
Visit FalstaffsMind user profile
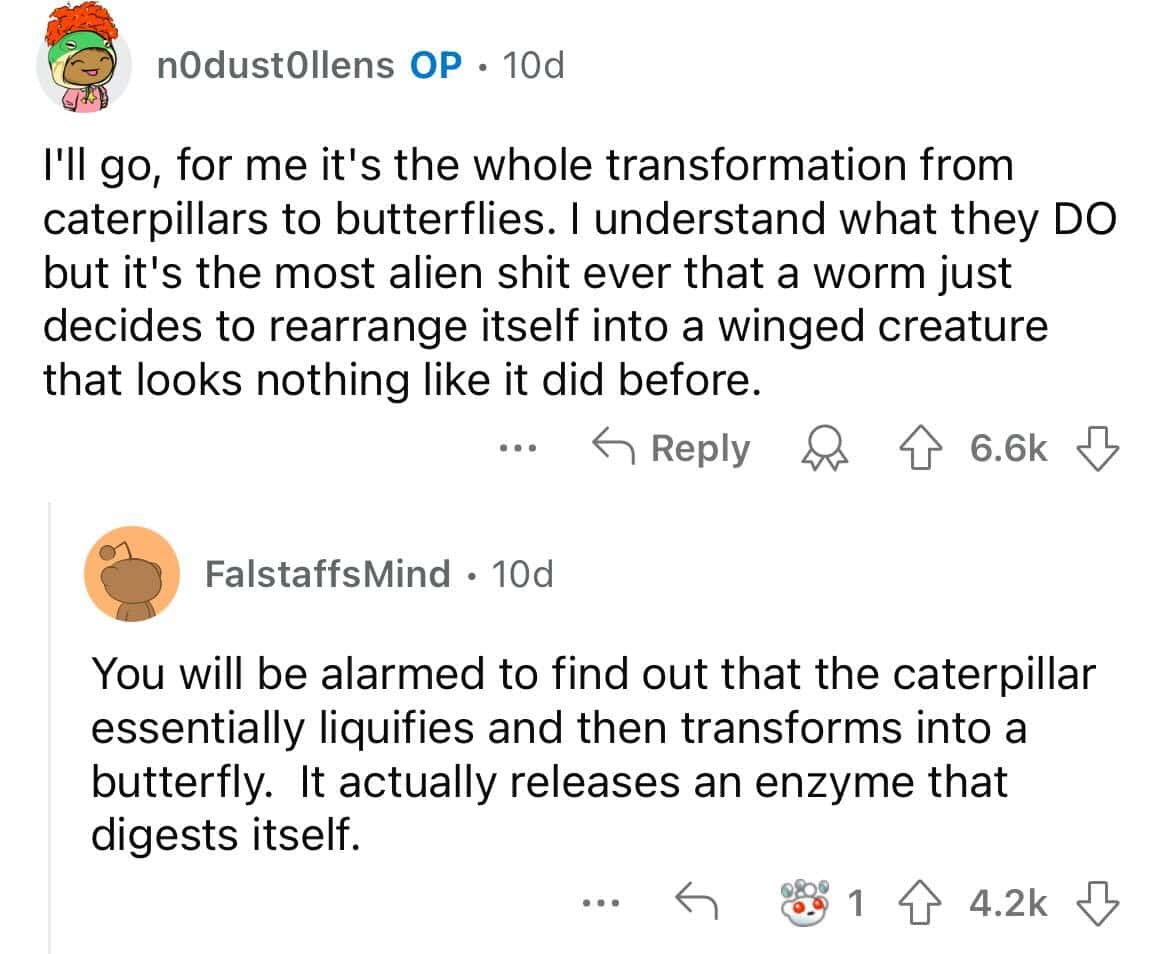tap(327, 574)
